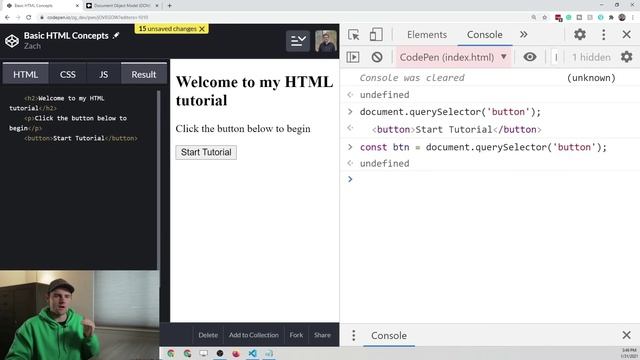This screenshot has width=640, height=360.
Task: Open the Share options
Action: tap(322, 335)
